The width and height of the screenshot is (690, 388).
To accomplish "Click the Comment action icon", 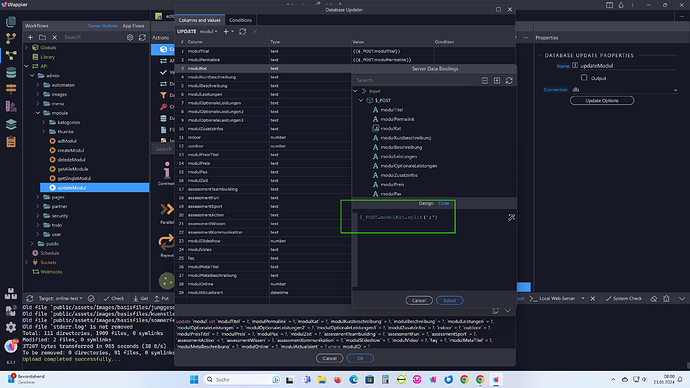I will [167, 170].
